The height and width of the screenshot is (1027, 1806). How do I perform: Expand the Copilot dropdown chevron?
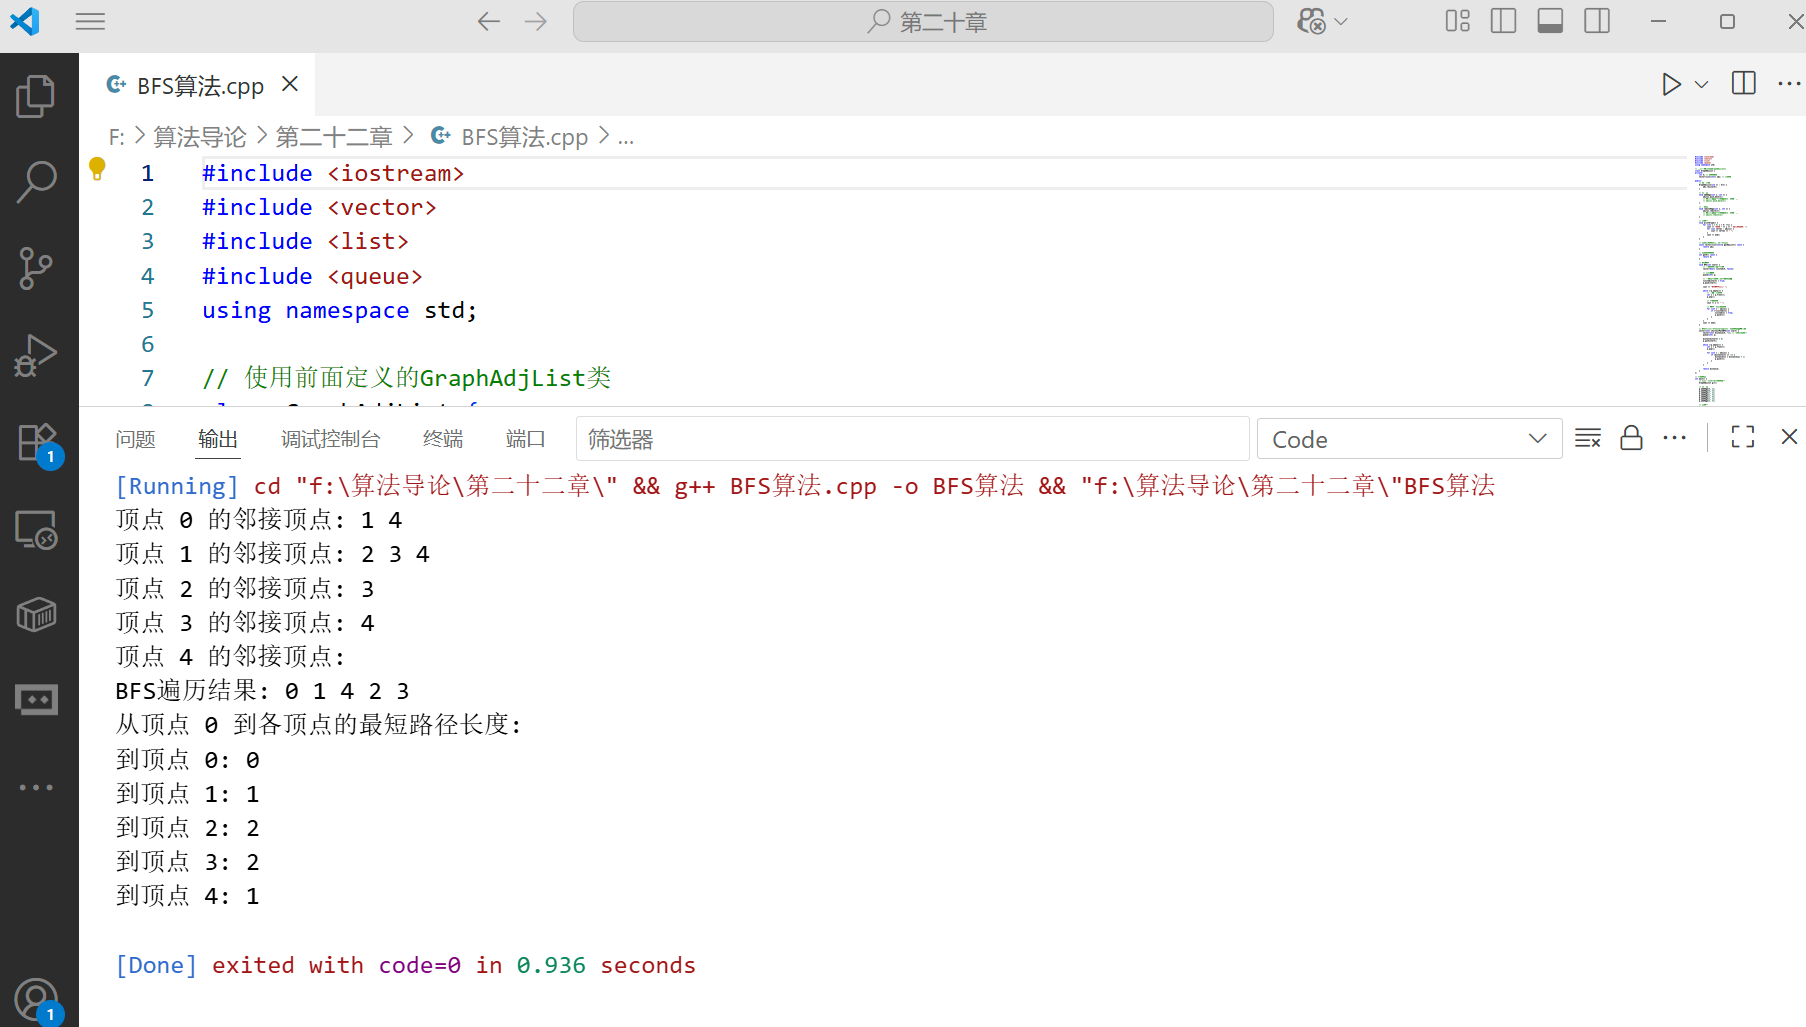(1342, 21)
